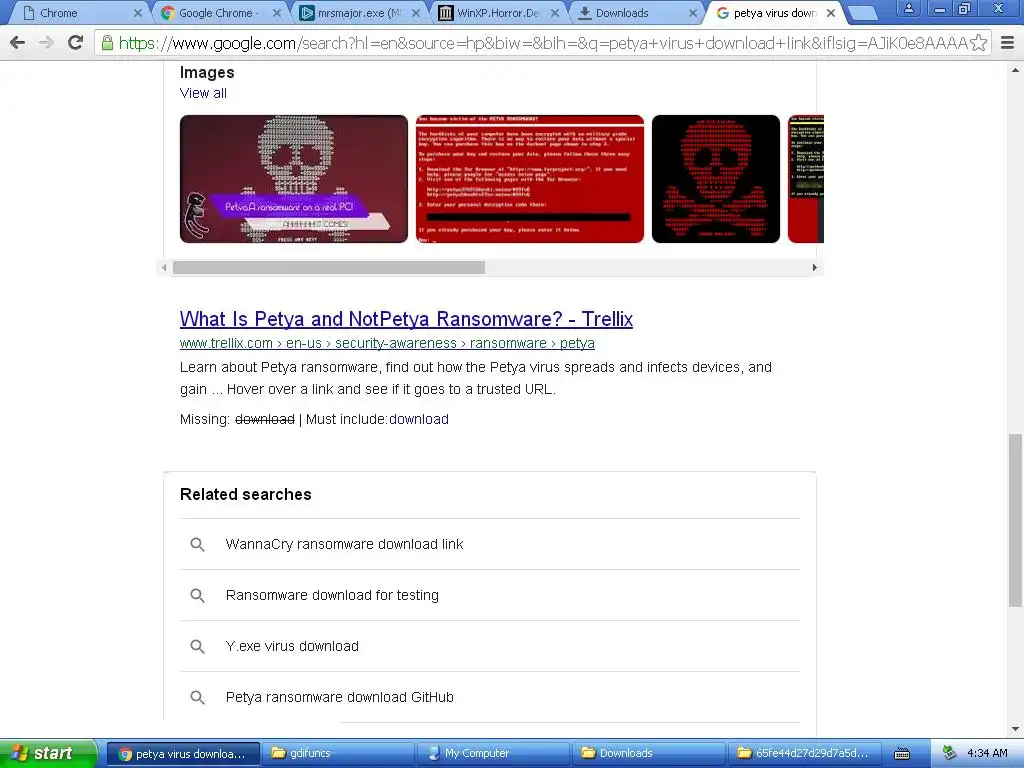Switch to the Google Chrome tab
The width and height of the screenshot is (1024, 768).
click(x=219, y=13)
